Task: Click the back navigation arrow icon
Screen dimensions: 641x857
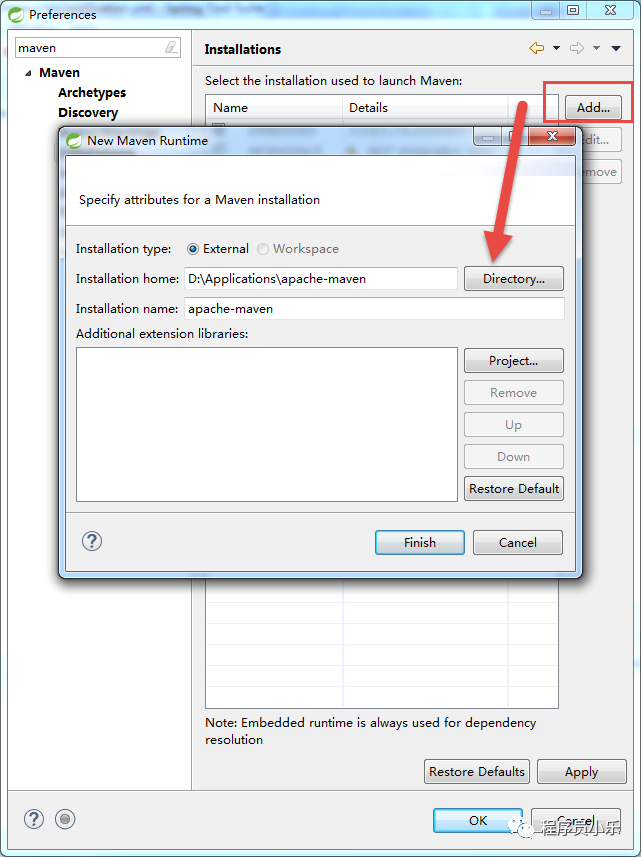Action: tap(537, 48)
